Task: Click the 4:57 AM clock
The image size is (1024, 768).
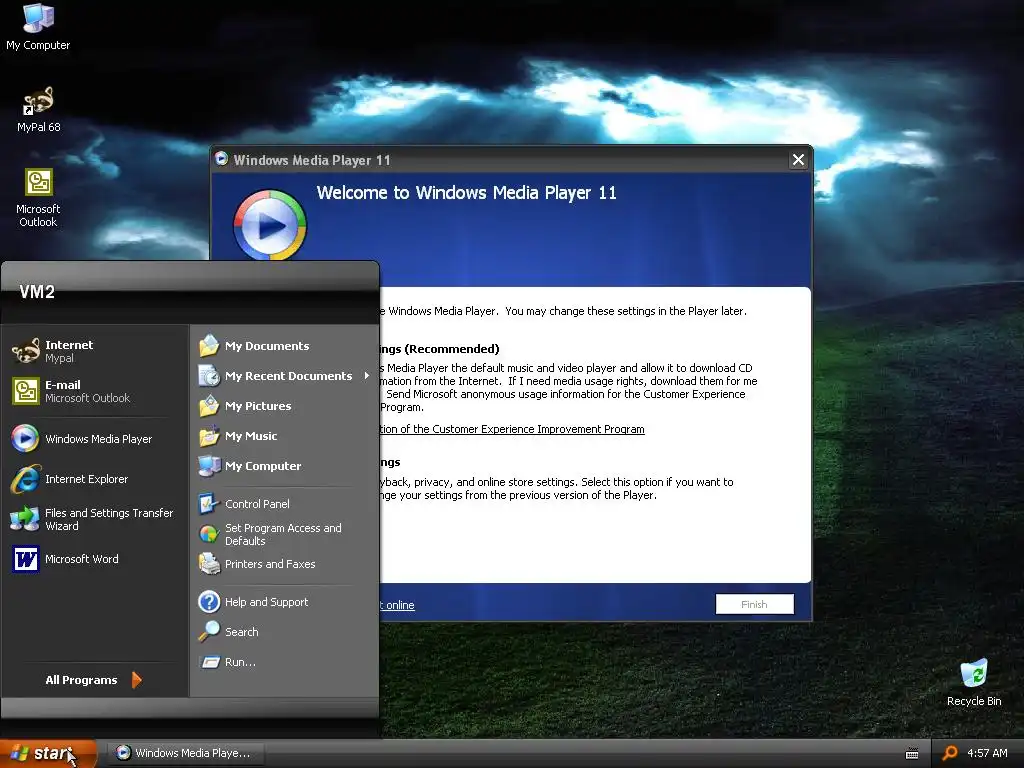Action: pyautogui.click(x=987, y=753)
